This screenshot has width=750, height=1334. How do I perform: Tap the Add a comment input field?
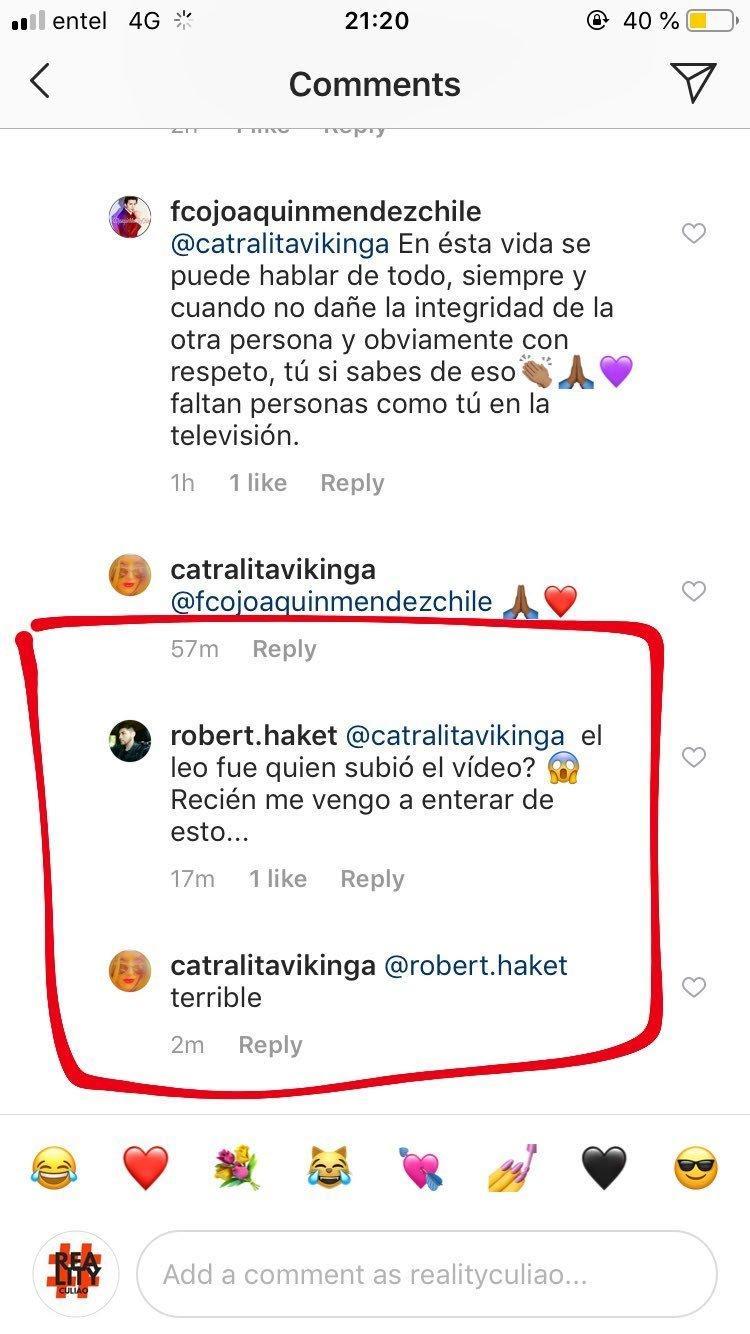(427, 1275)
